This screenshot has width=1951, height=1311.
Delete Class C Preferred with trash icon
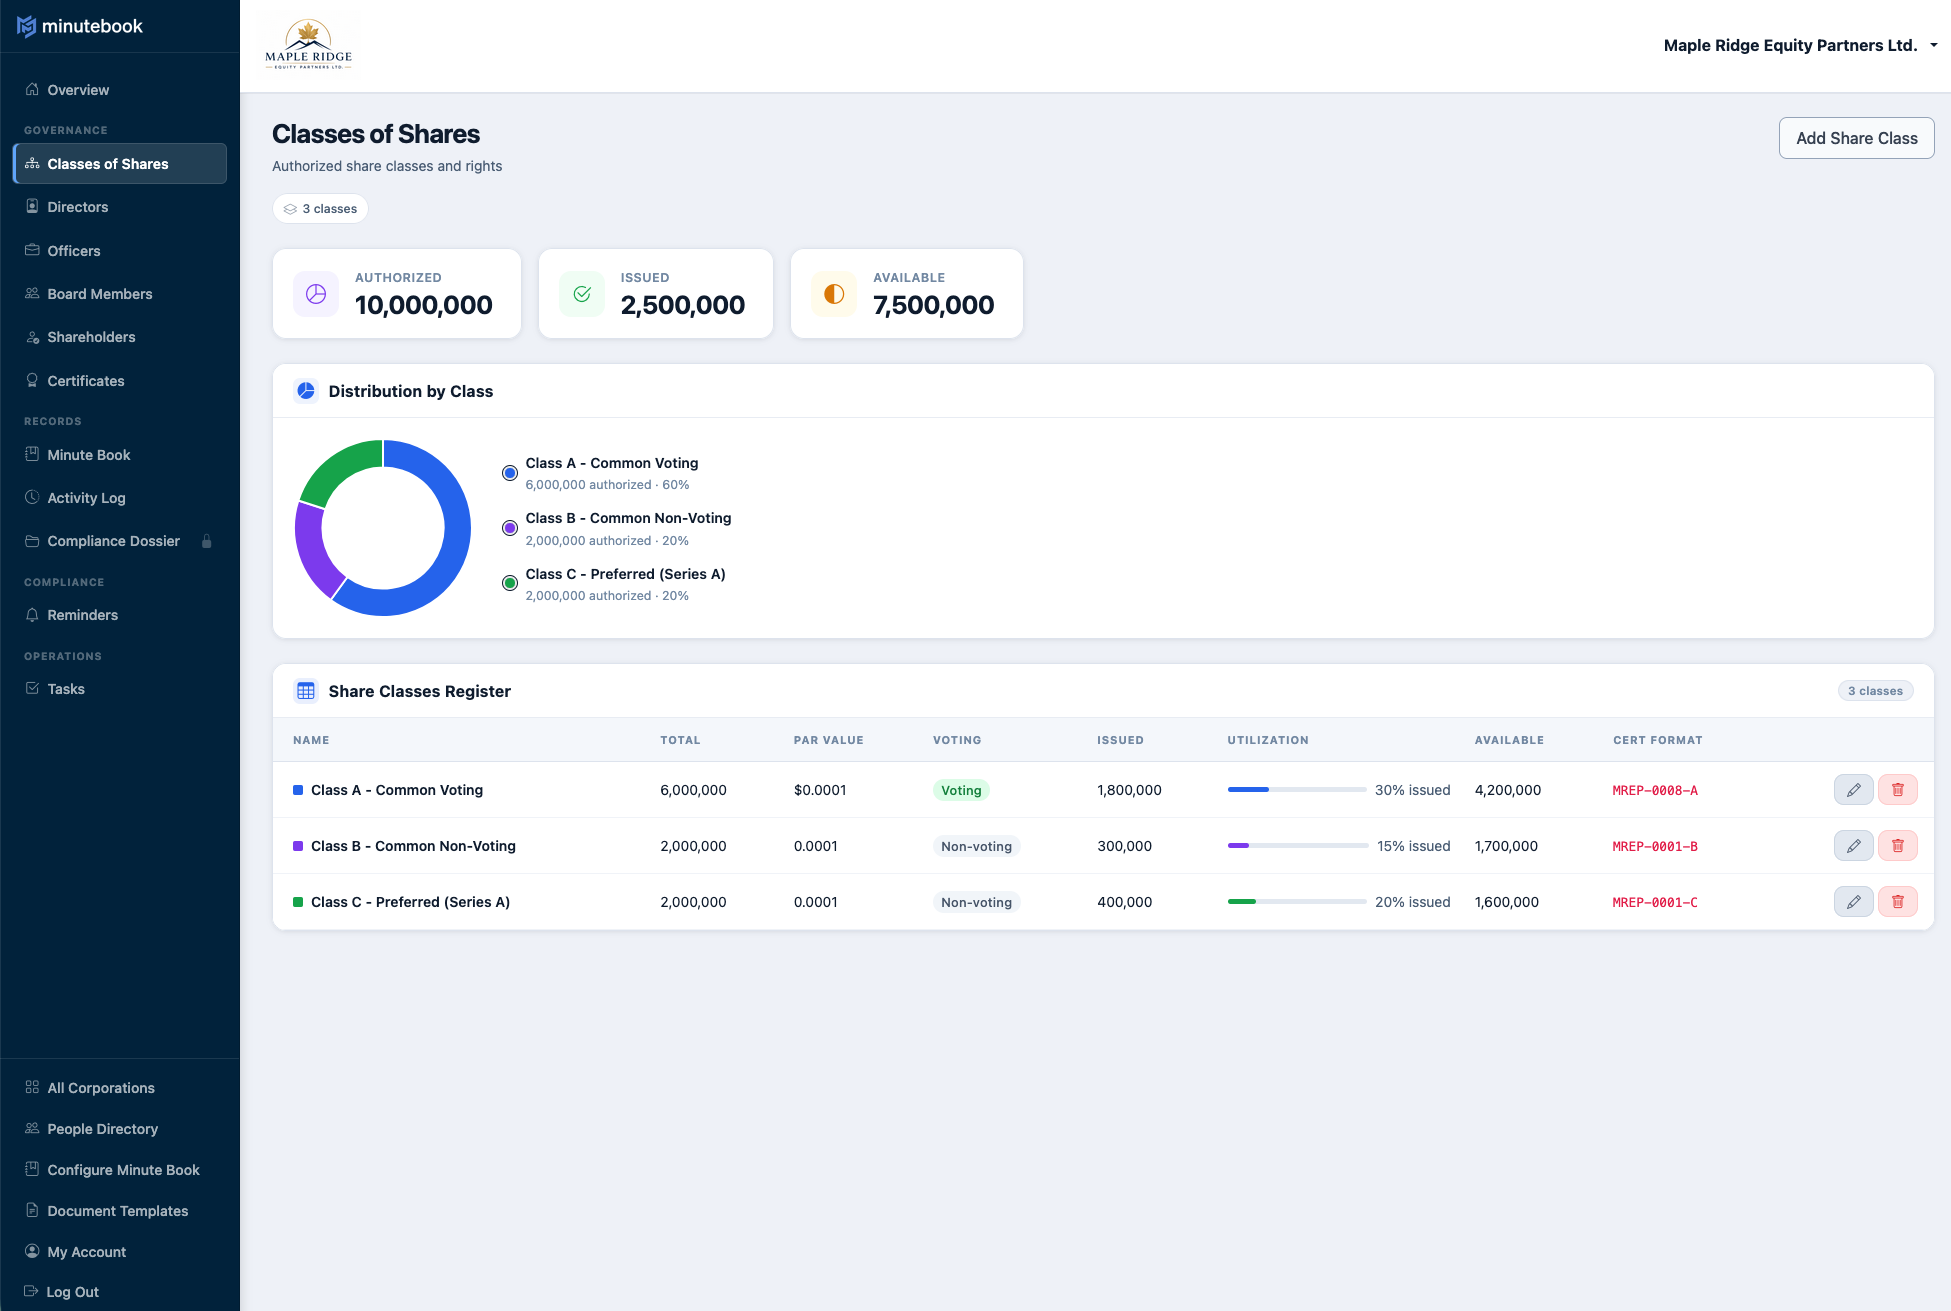pos(1897,902)
